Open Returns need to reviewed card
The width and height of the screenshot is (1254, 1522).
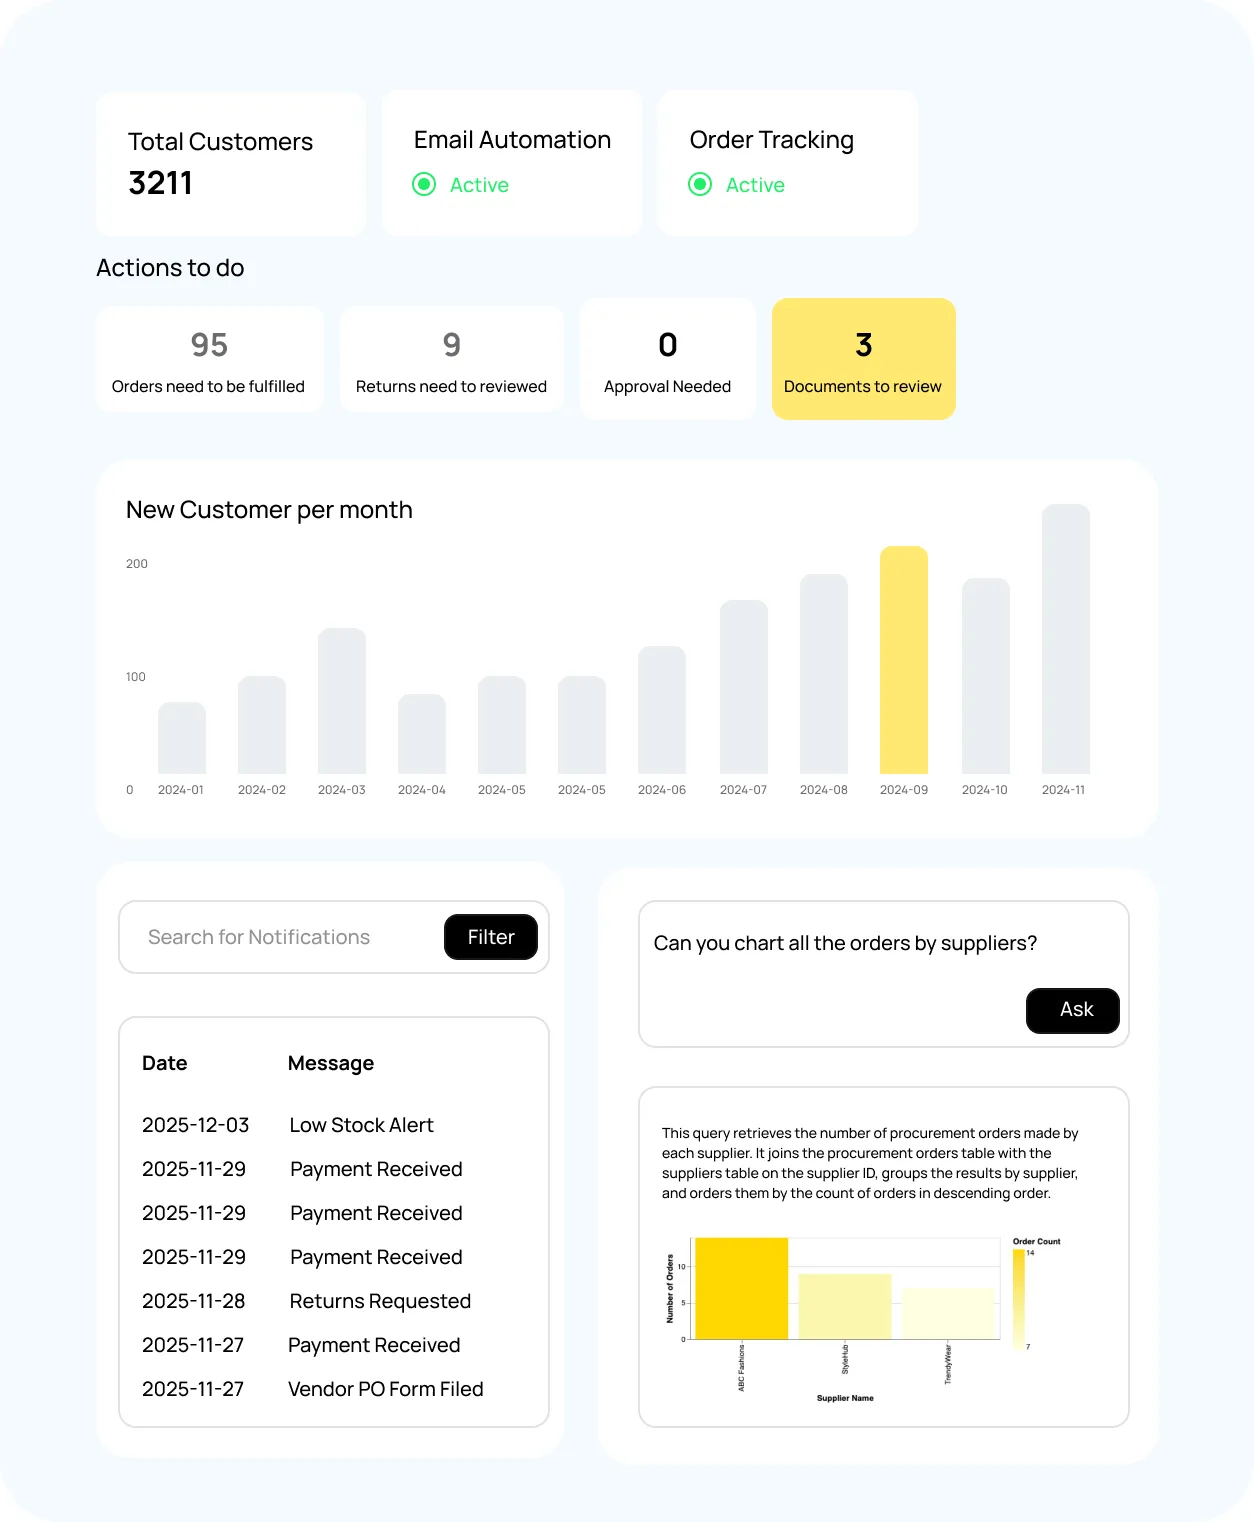point(452,359)
